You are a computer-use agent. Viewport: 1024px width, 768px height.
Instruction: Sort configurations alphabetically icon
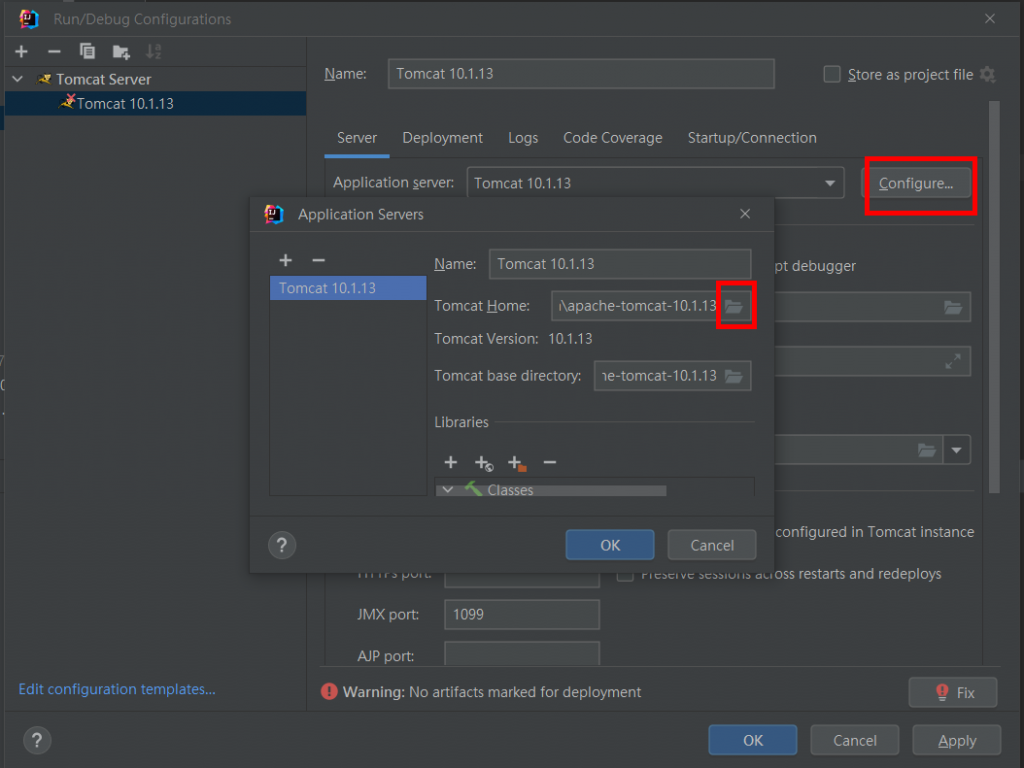(153, 52)
